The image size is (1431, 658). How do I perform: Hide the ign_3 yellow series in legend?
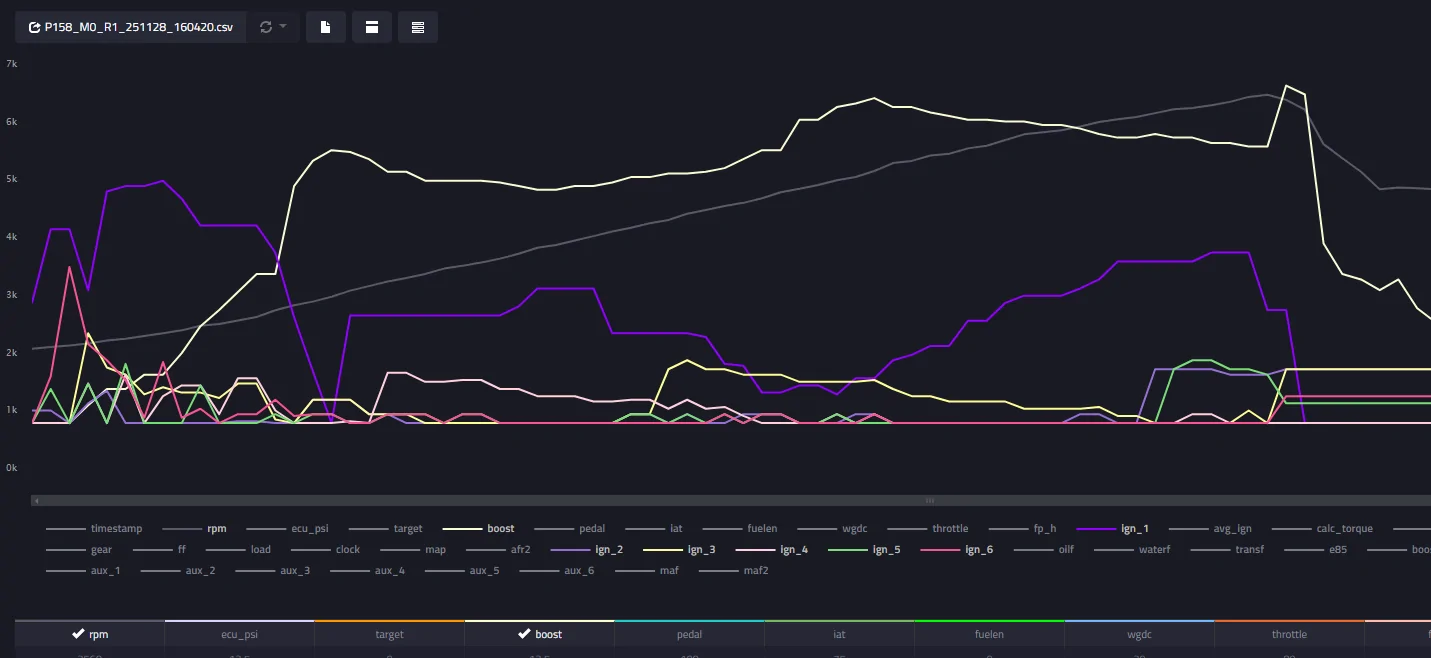tap(679, 549)
